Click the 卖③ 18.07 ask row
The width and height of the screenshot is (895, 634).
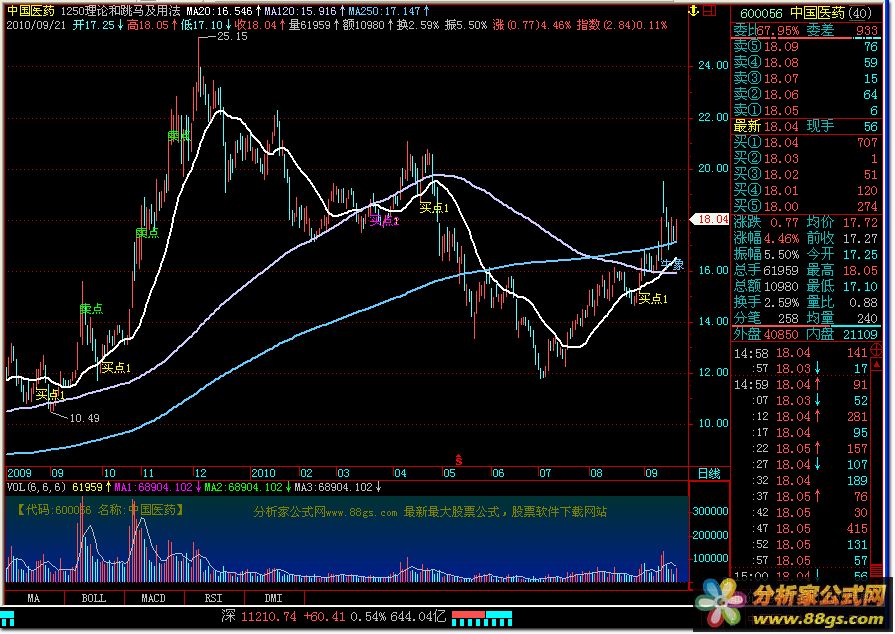pos(805,78)
